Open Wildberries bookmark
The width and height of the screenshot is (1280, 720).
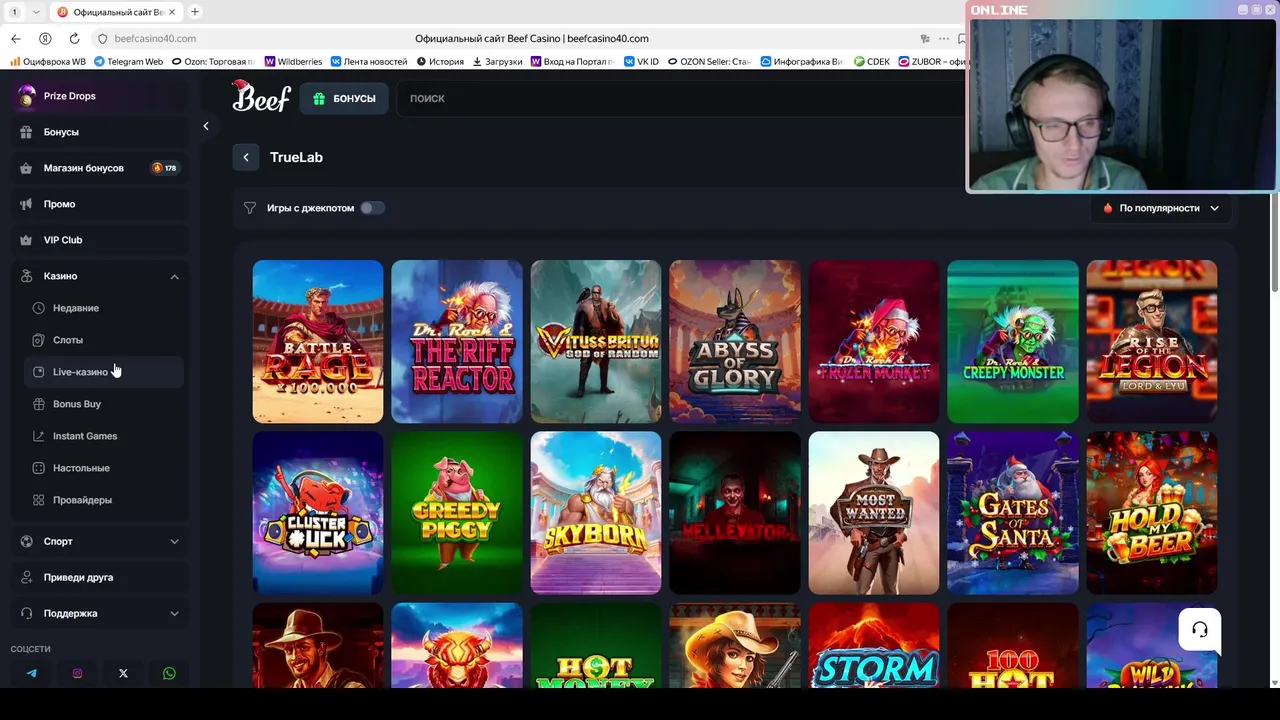(292, 61)
